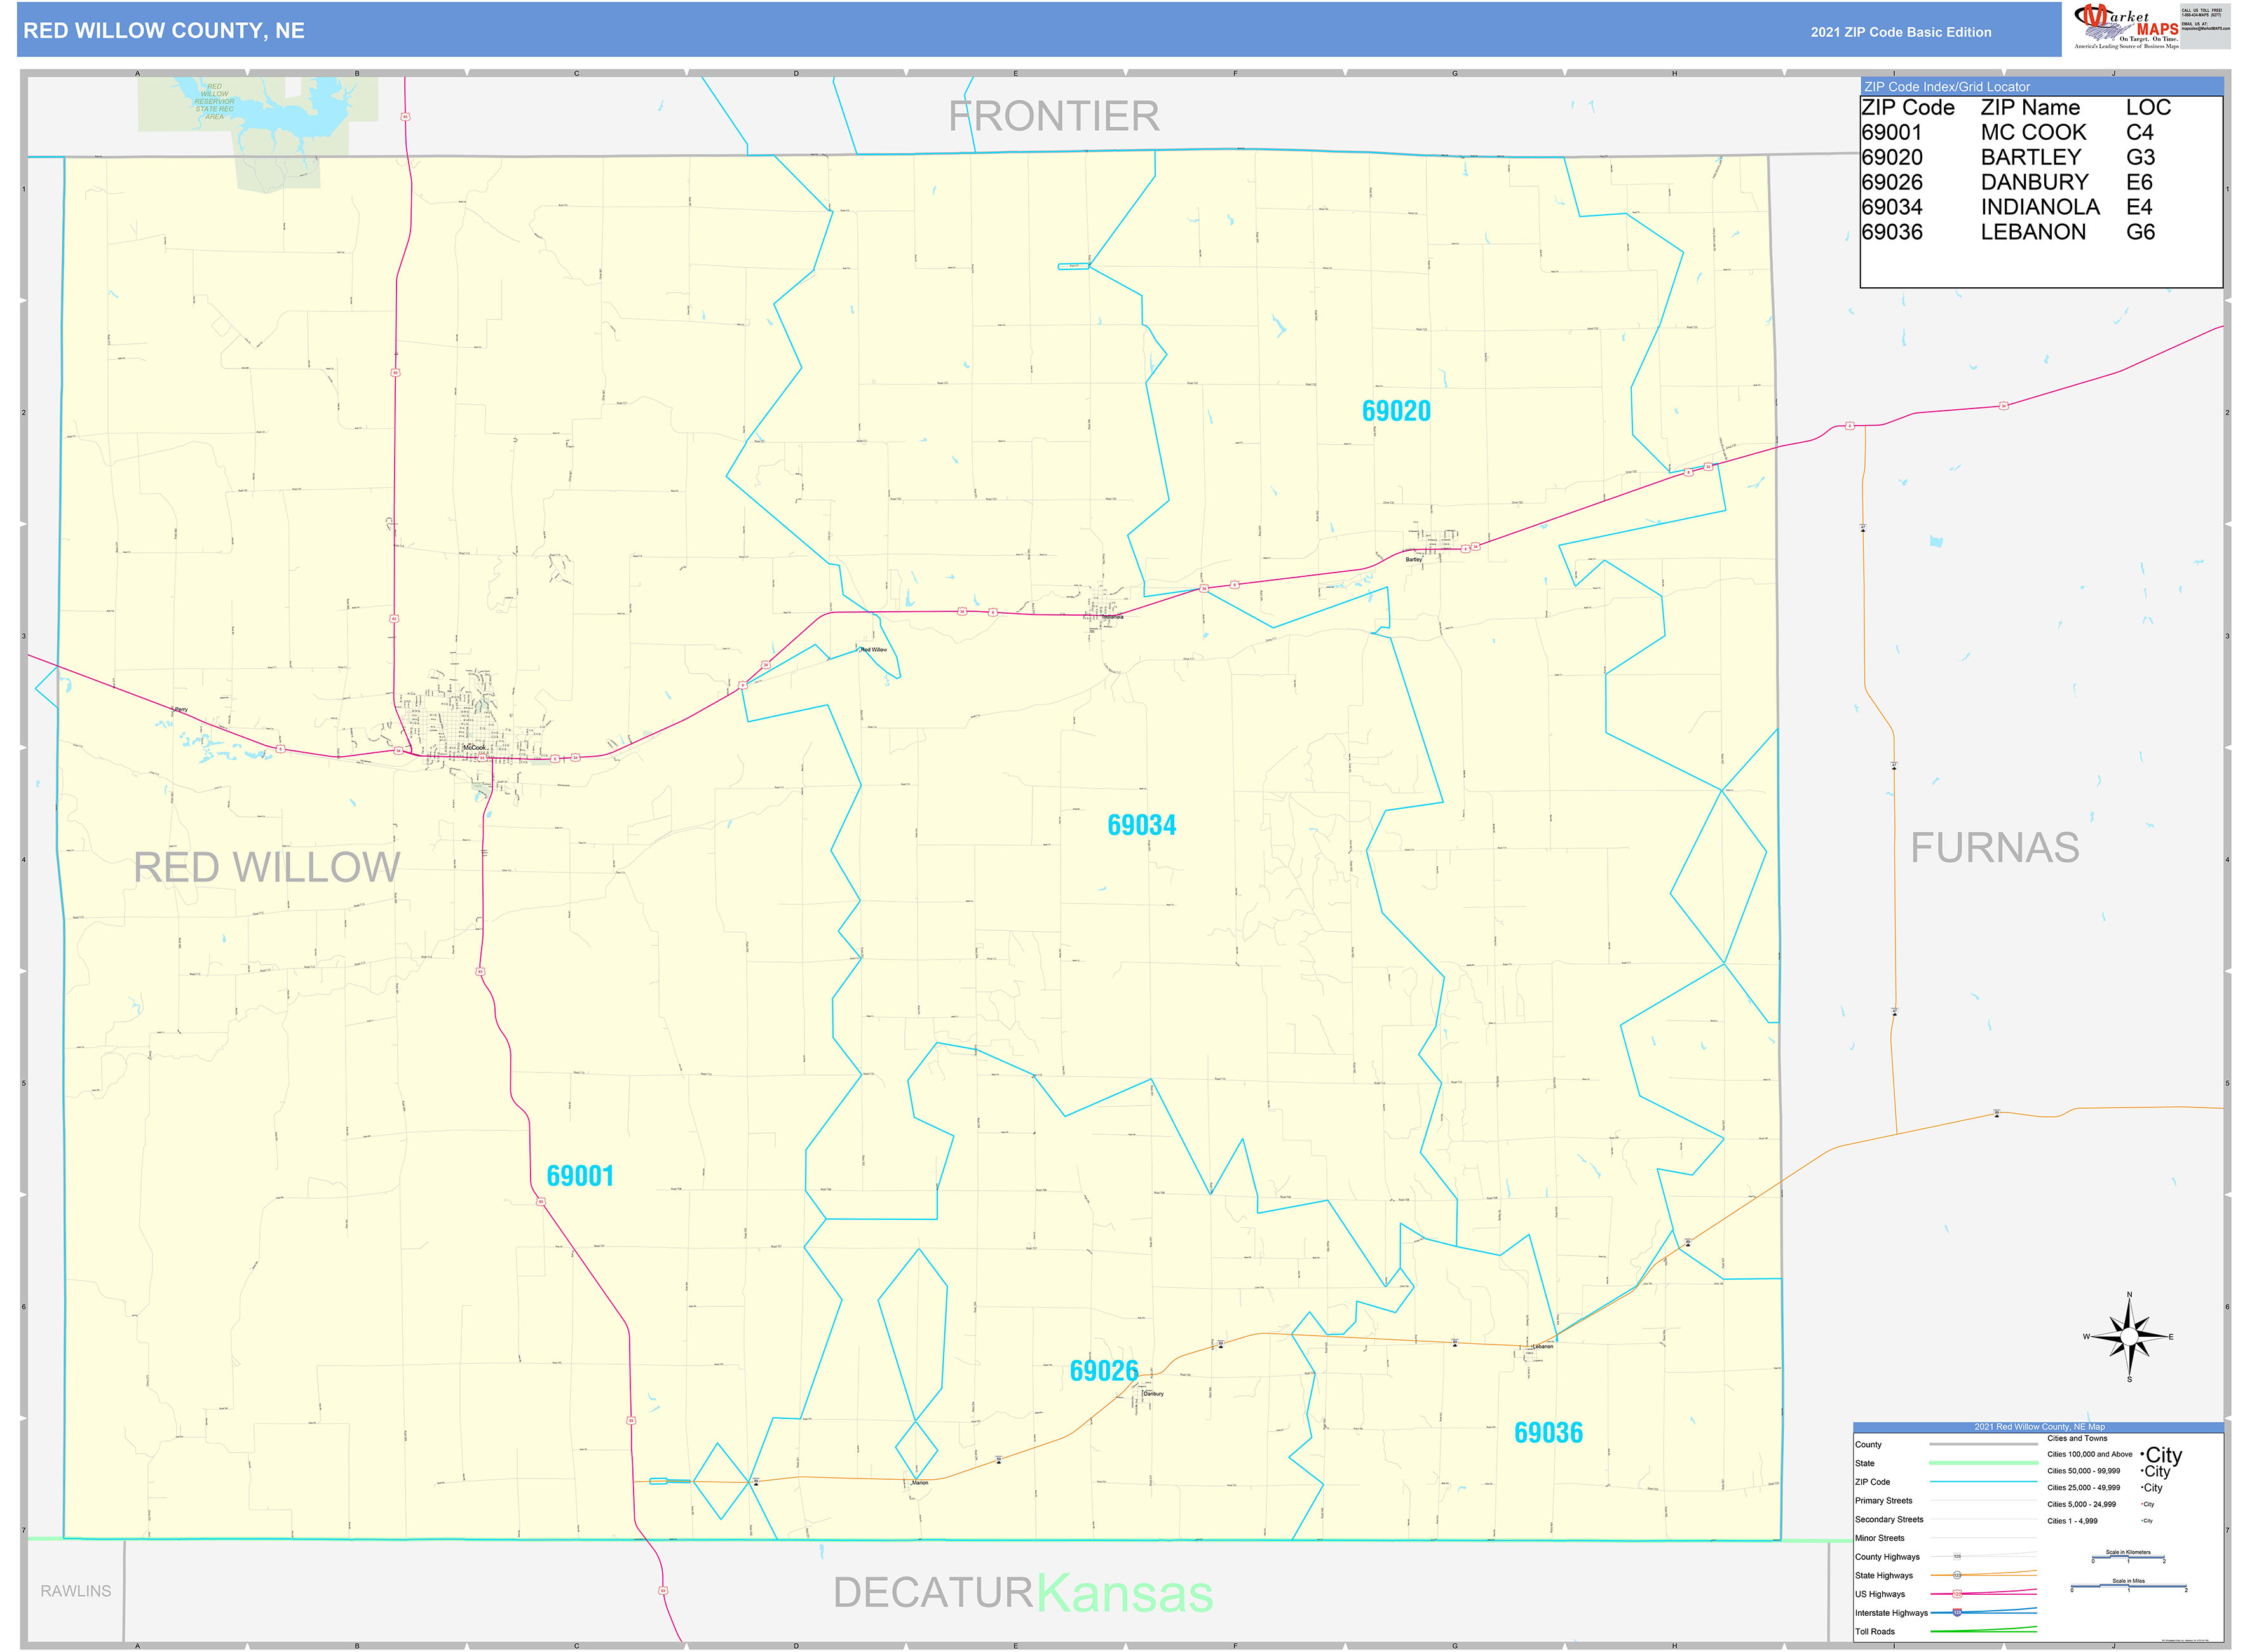Select the State Highways orange line symbol

(1958, 1576)
